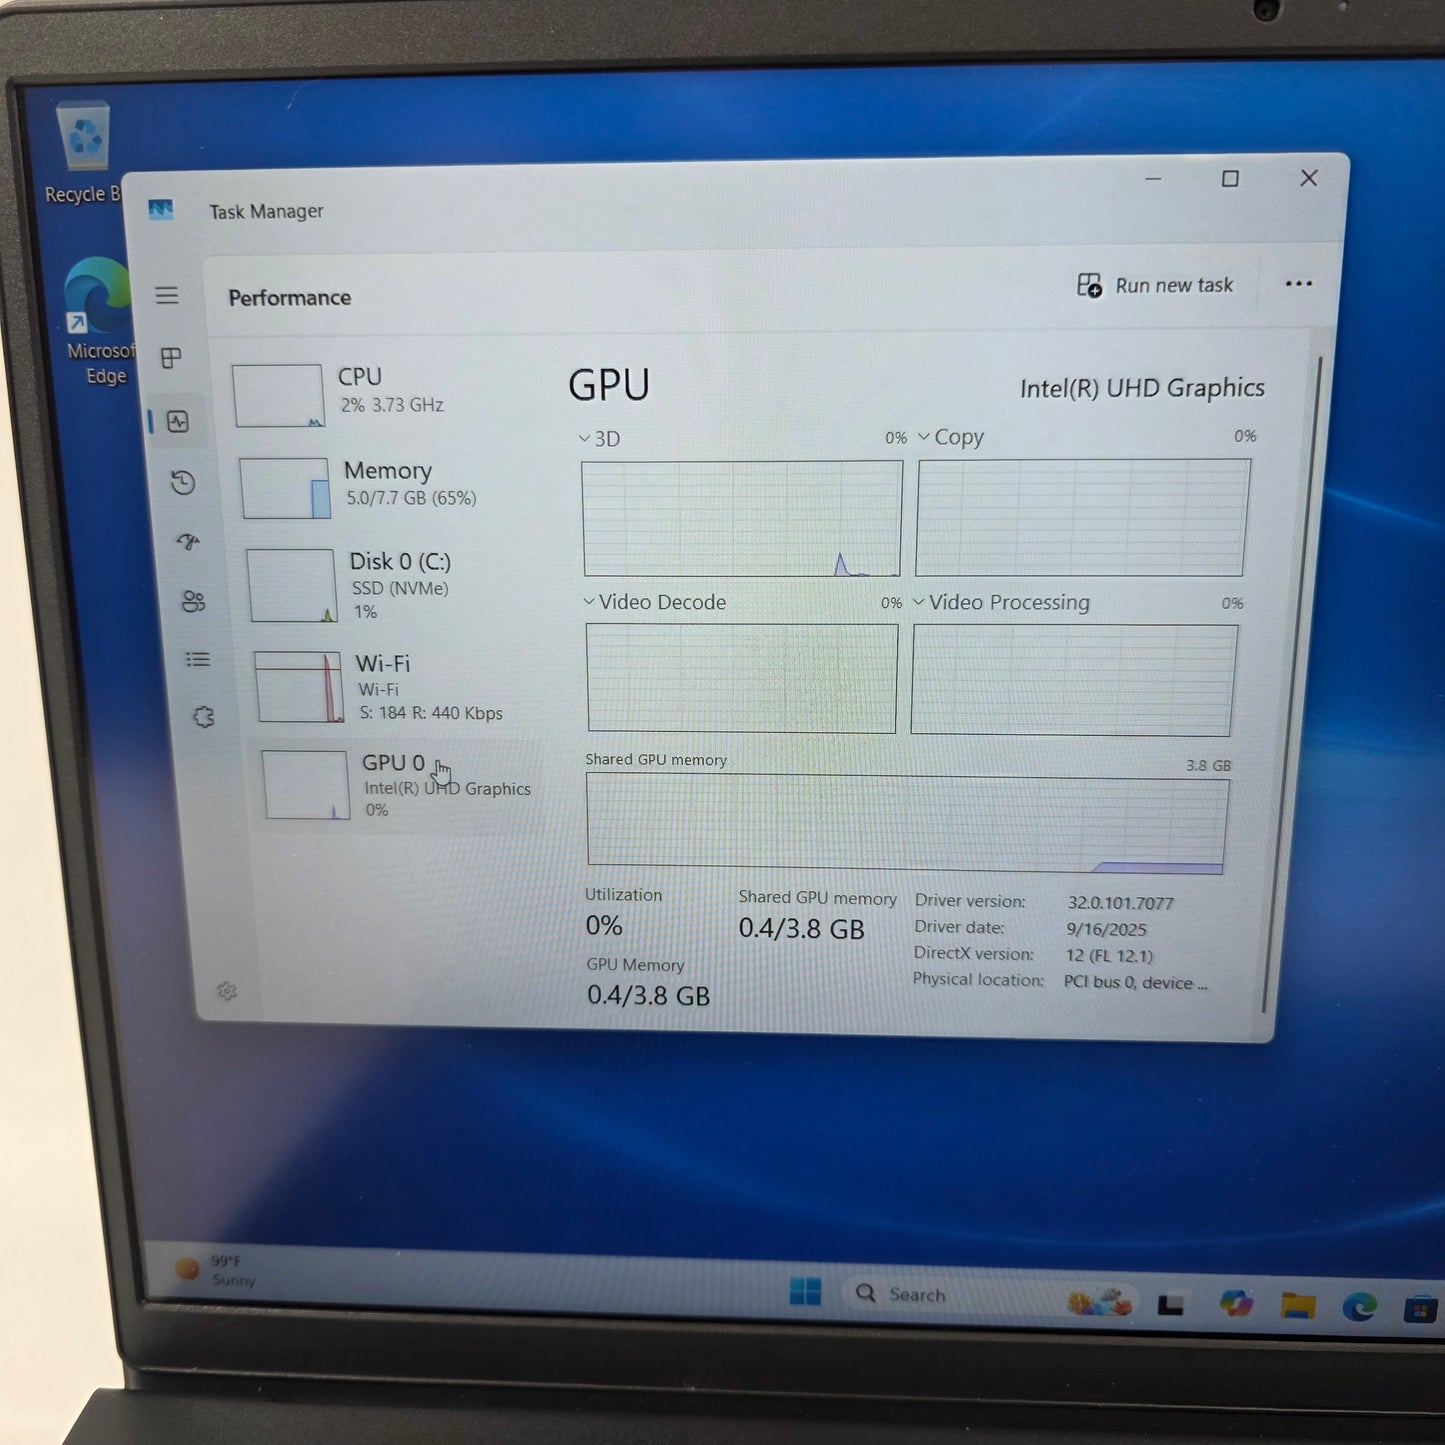Open Task Manager settings gear icon

(x=227, y=991)
